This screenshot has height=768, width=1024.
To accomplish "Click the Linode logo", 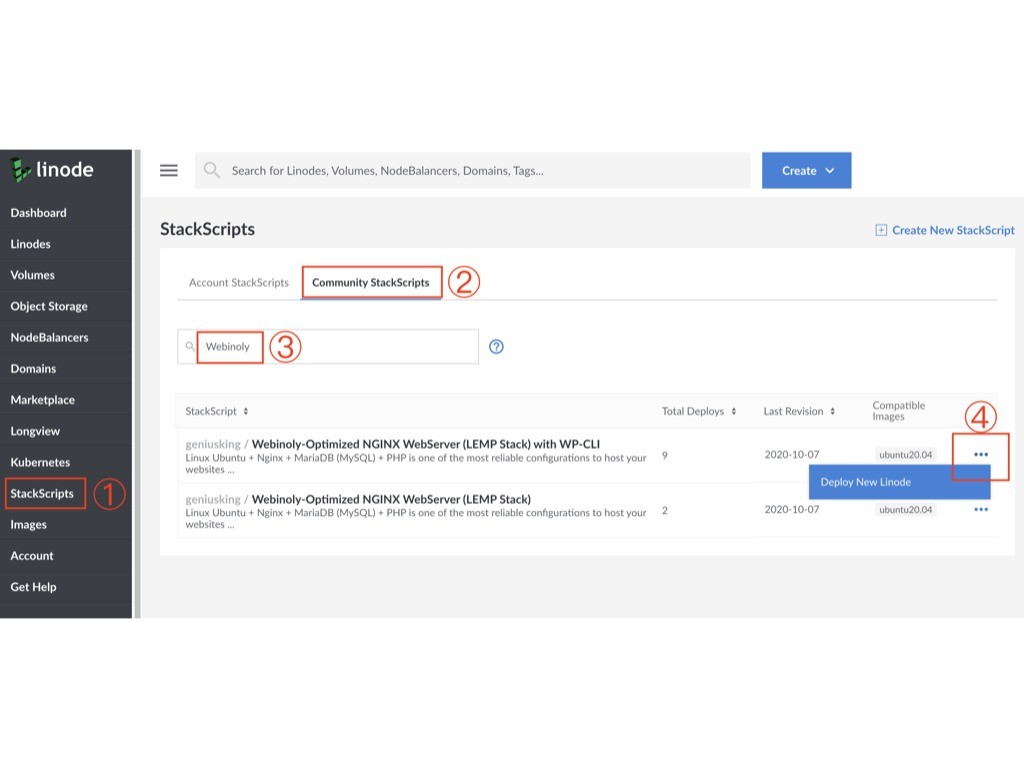I will coord(52,170).
